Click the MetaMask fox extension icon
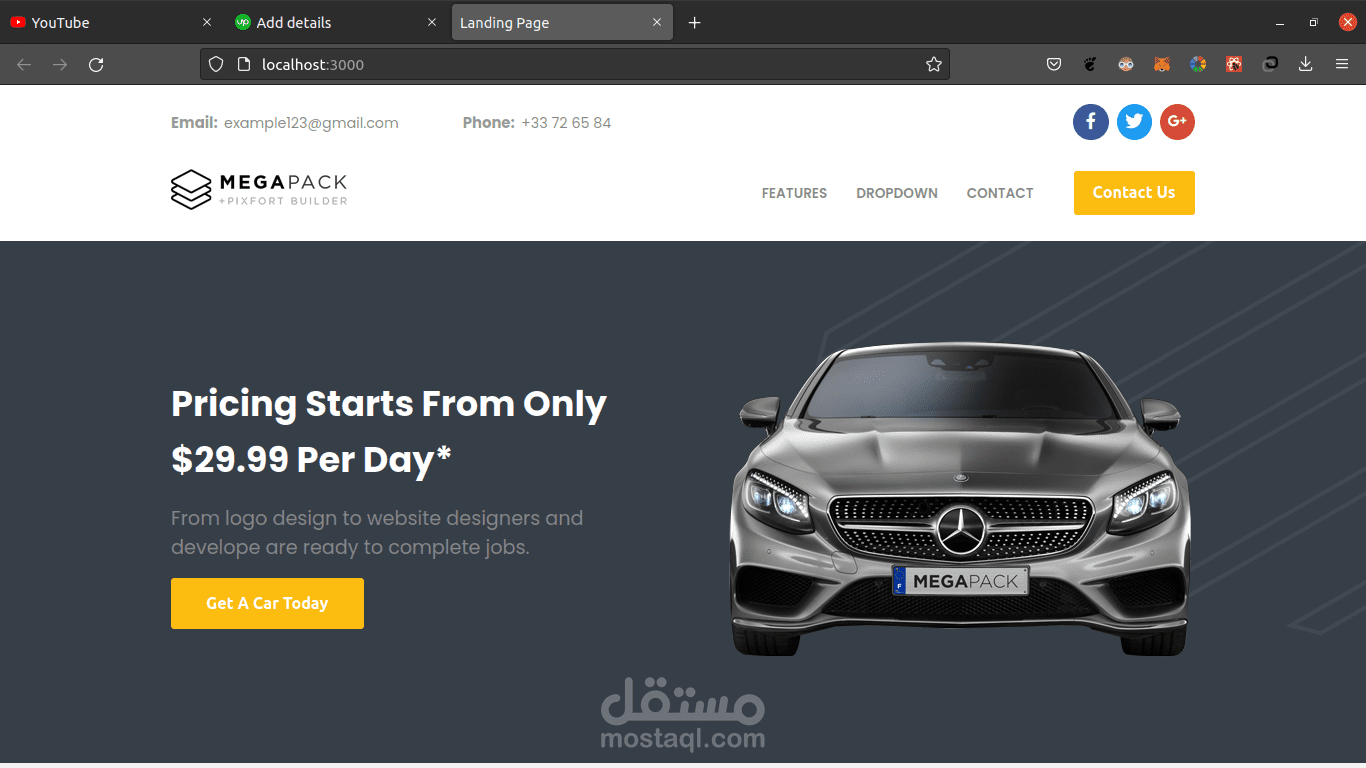Screen dimensions: 1366x768 tap(1162, 64)
